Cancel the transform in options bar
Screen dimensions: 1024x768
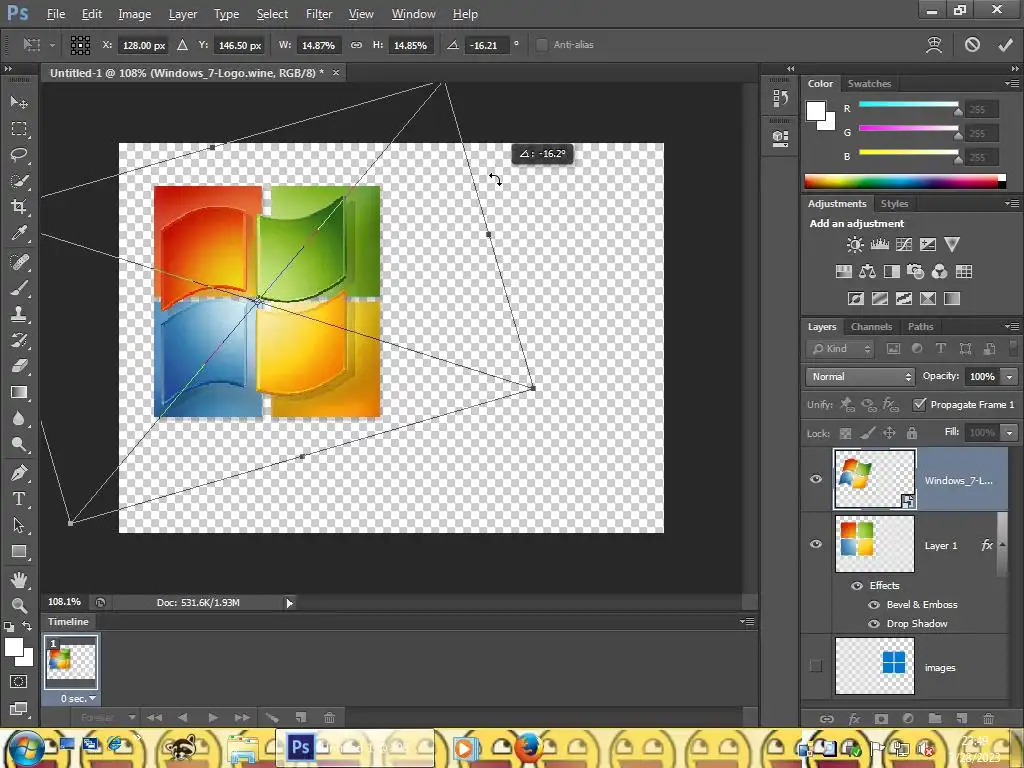(x=972, y=44)
